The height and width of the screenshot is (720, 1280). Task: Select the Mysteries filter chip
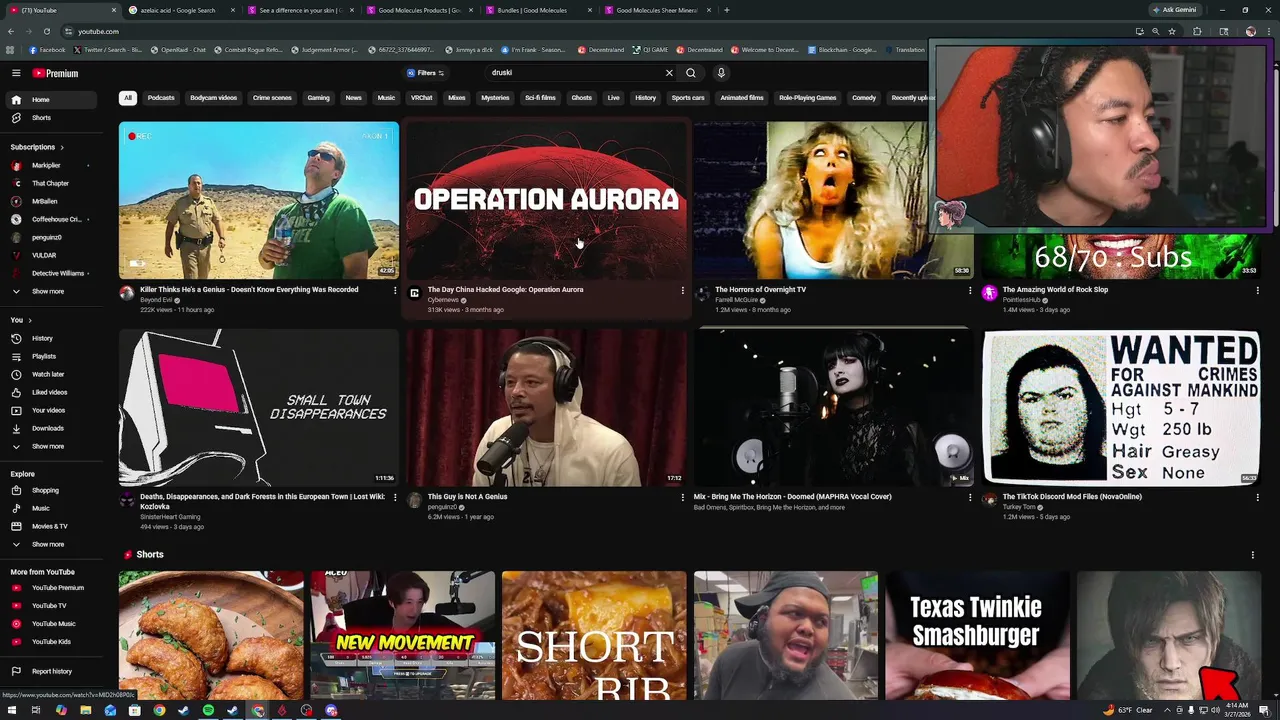tap(495, 98)
